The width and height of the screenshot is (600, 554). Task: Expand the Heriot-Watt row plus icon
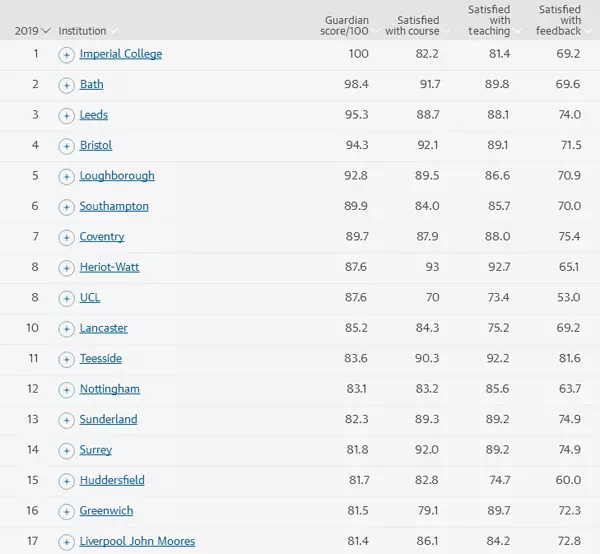[x=66, y=267]
